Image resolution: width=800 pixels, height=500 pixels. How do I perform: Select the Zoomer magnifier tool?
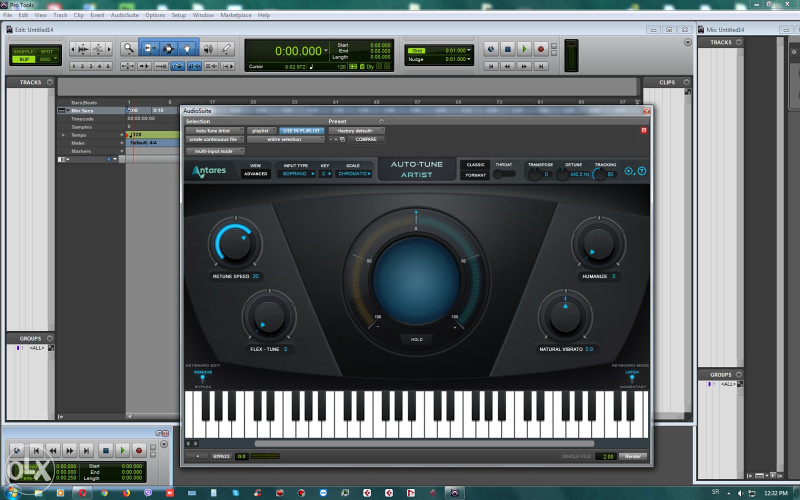[129, 48]
